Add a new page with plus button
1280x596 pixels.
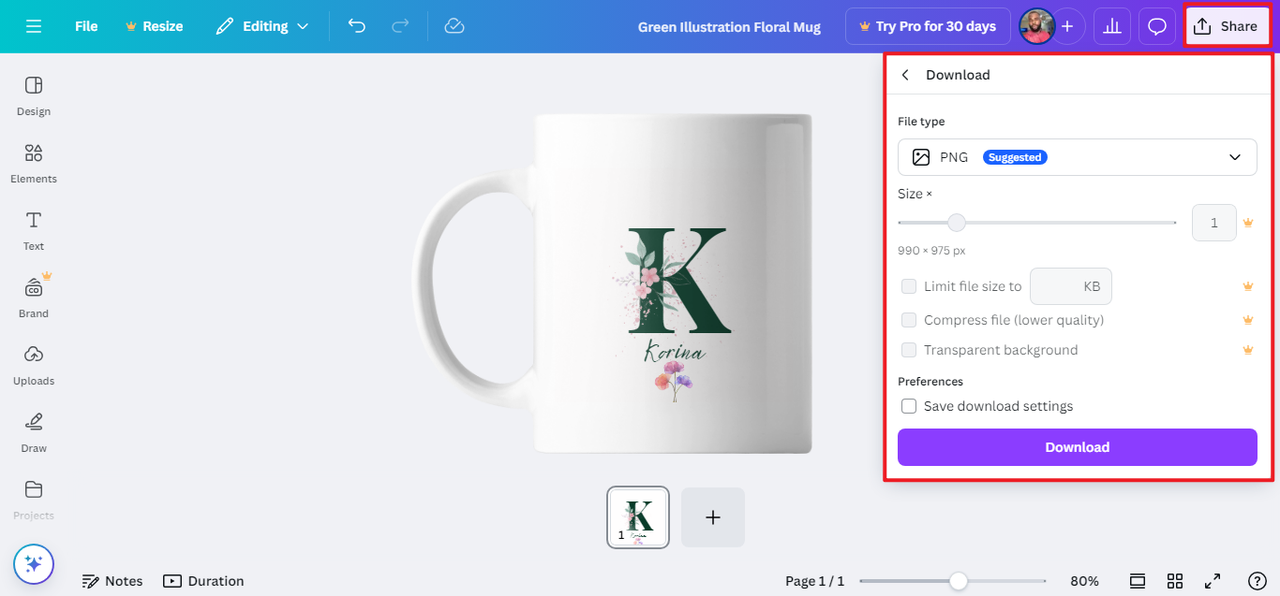click(x=713, y=517)
